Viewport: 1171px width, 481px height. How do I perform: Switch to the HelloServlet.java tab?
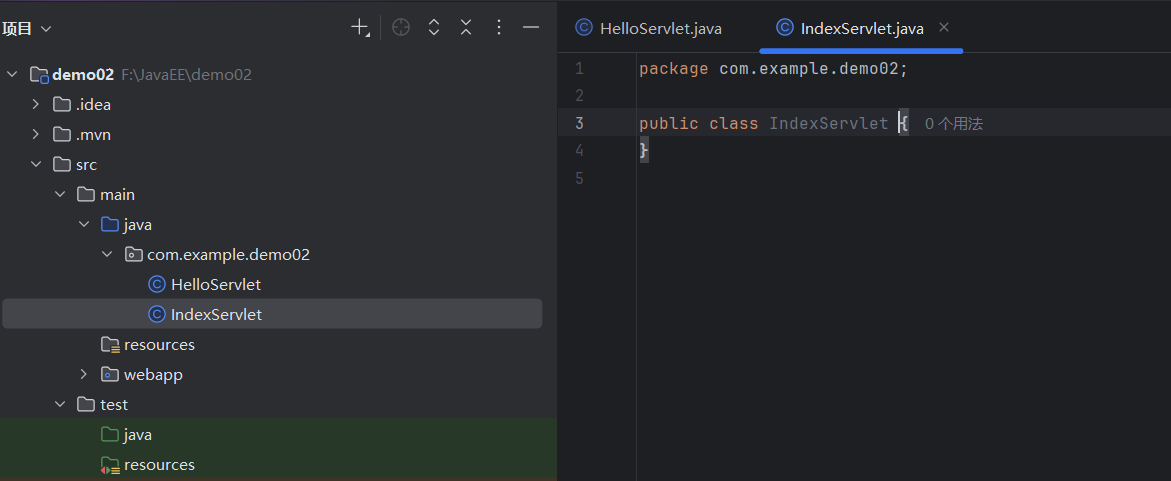coord(648,28)
